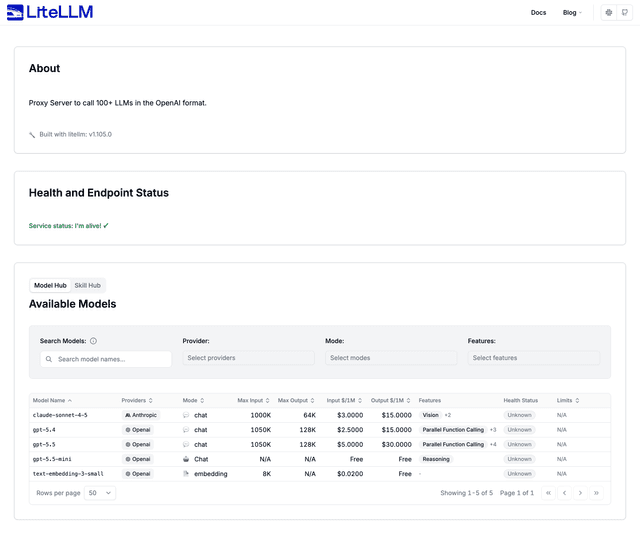Select model name gpt-5.5
This screenshot has width=640, height=541.
tap(44, 445)
